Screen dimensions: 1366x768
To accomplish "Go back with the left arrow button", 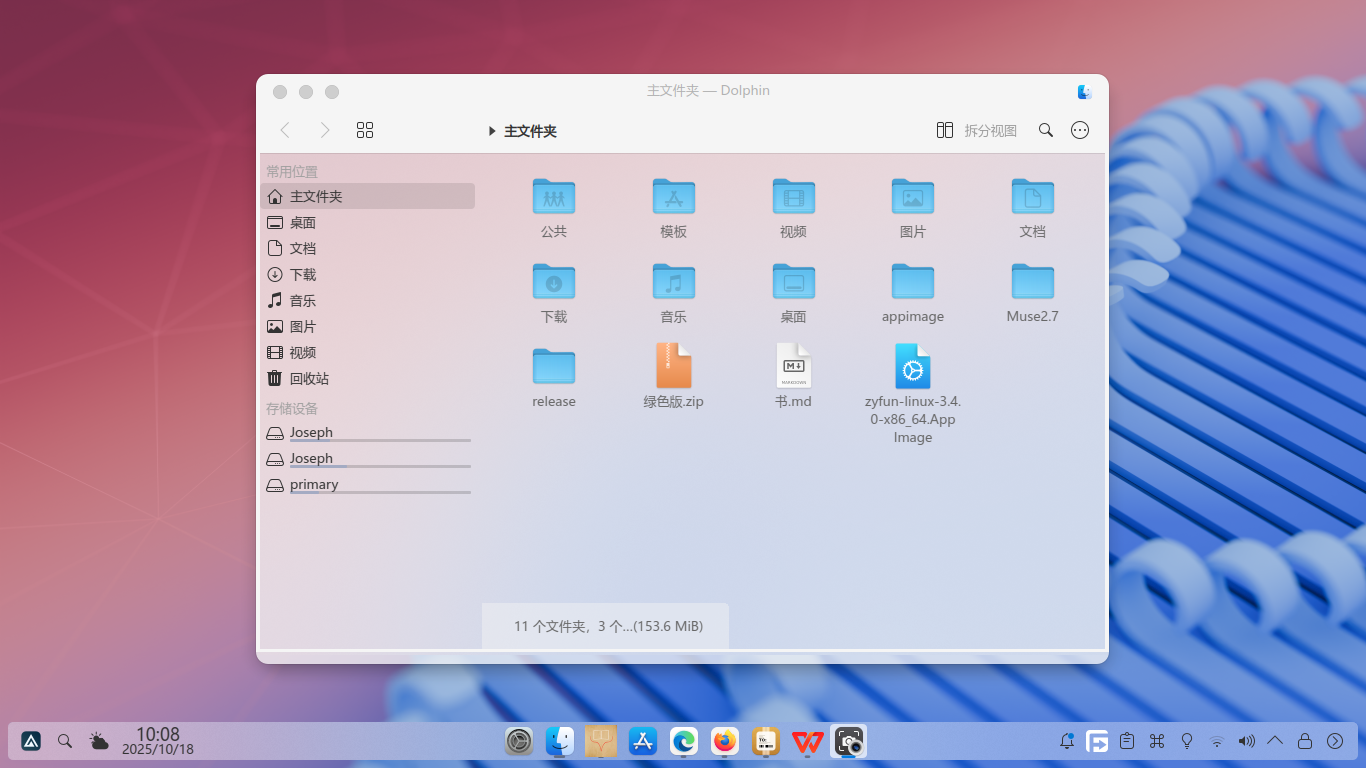I will [285, 130].
